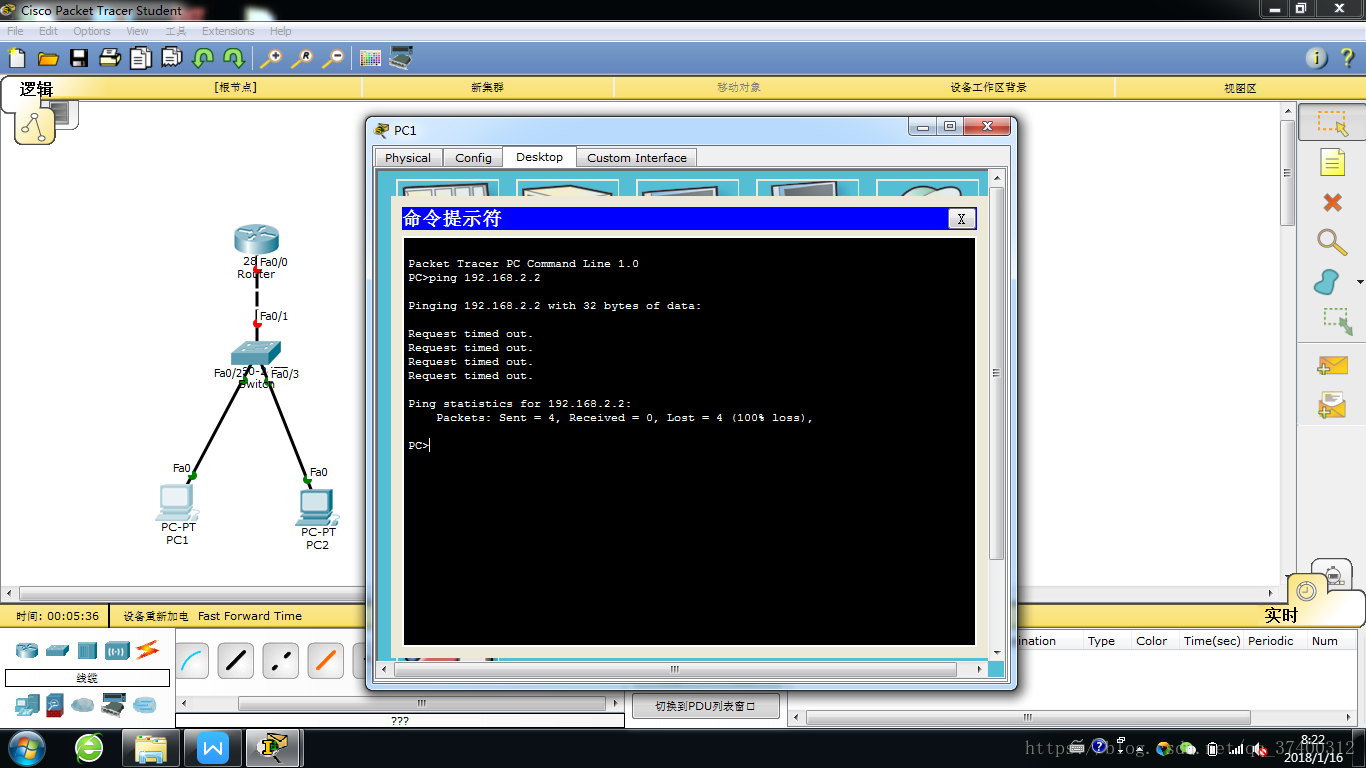Select the Switches device category

(x=57, y=650)
